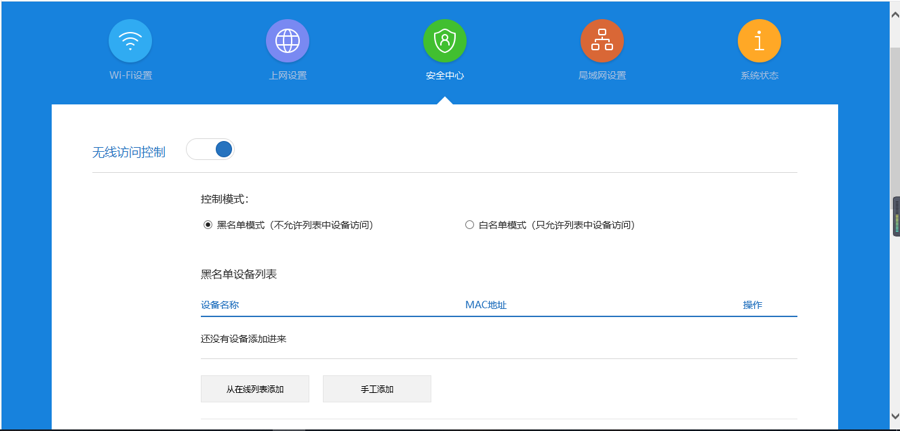Click the 无线访问控制 title
The height and width of the screenshot is (431, 900).
pyautogui.click(x=129, y=153)
